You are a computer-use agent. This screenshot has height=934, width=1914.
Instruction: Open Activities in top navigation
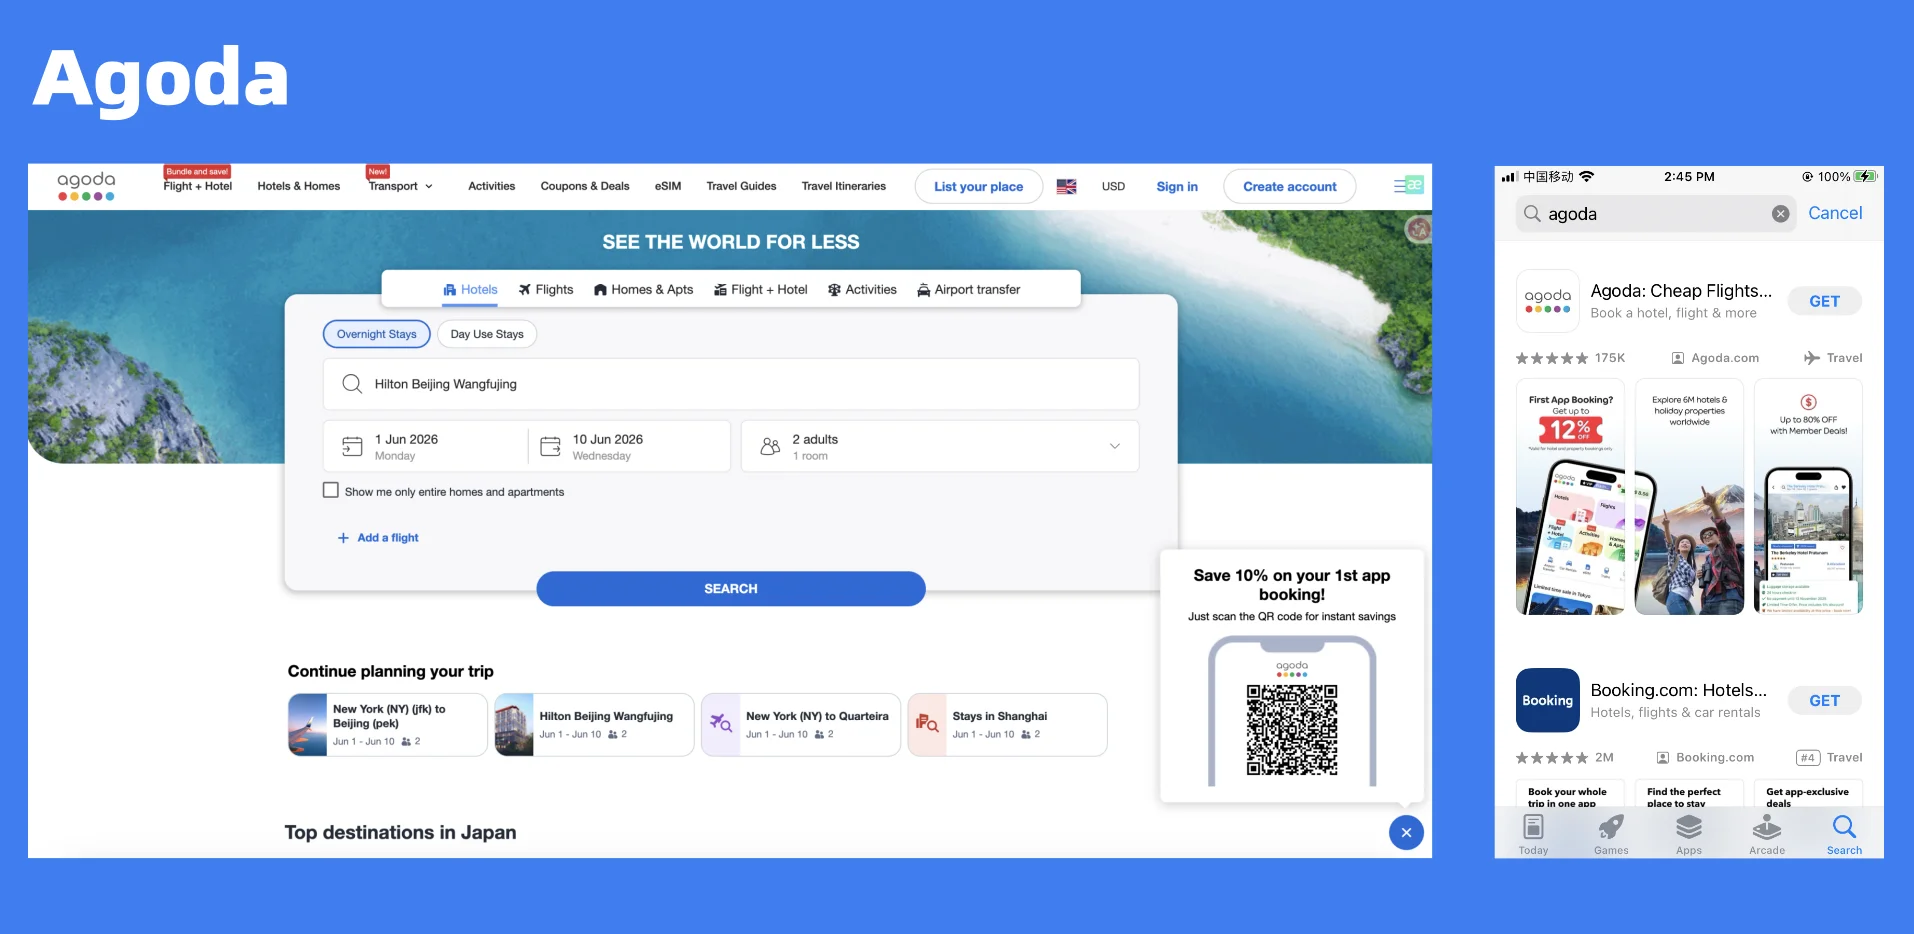[492, 186]
